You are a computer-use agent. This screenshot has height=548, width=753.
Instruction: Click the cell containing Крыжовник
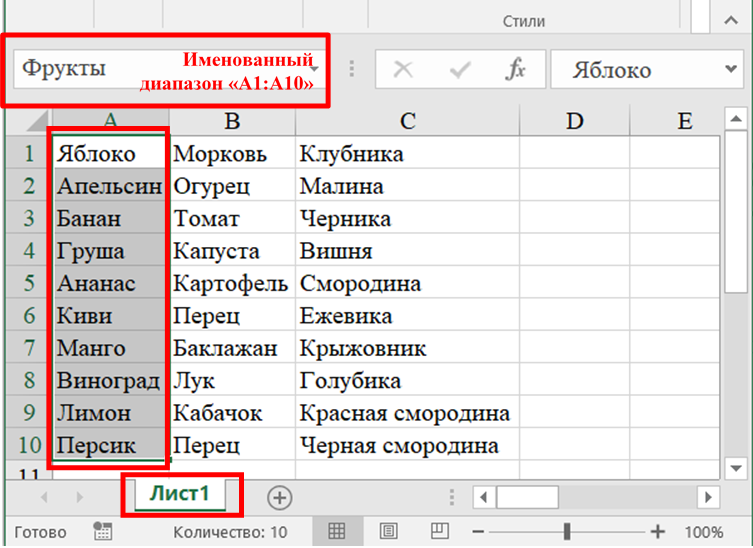[408, 347]
